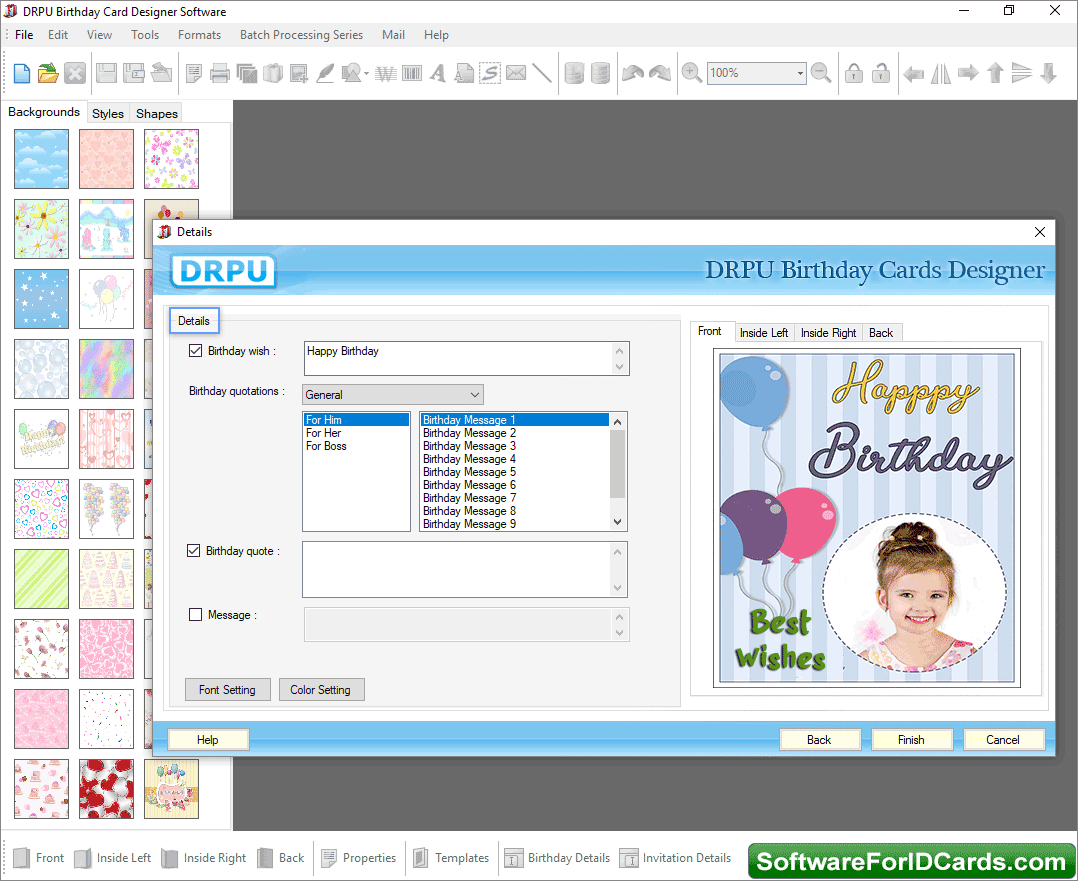Click the Color Setting button
This screenshot has height=881, width=1078.
(320, 690)
